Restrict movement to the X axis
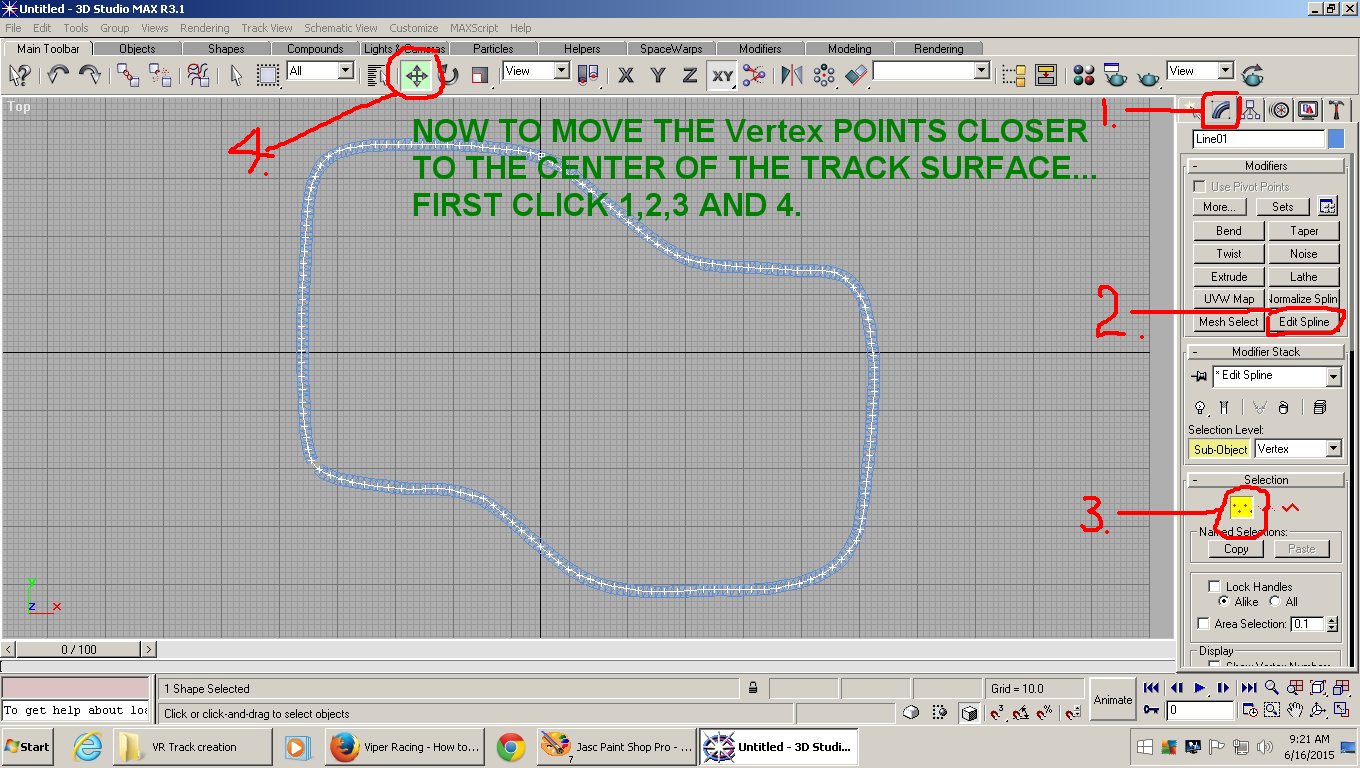This screenshot has width=1360, height=768. 626,74
